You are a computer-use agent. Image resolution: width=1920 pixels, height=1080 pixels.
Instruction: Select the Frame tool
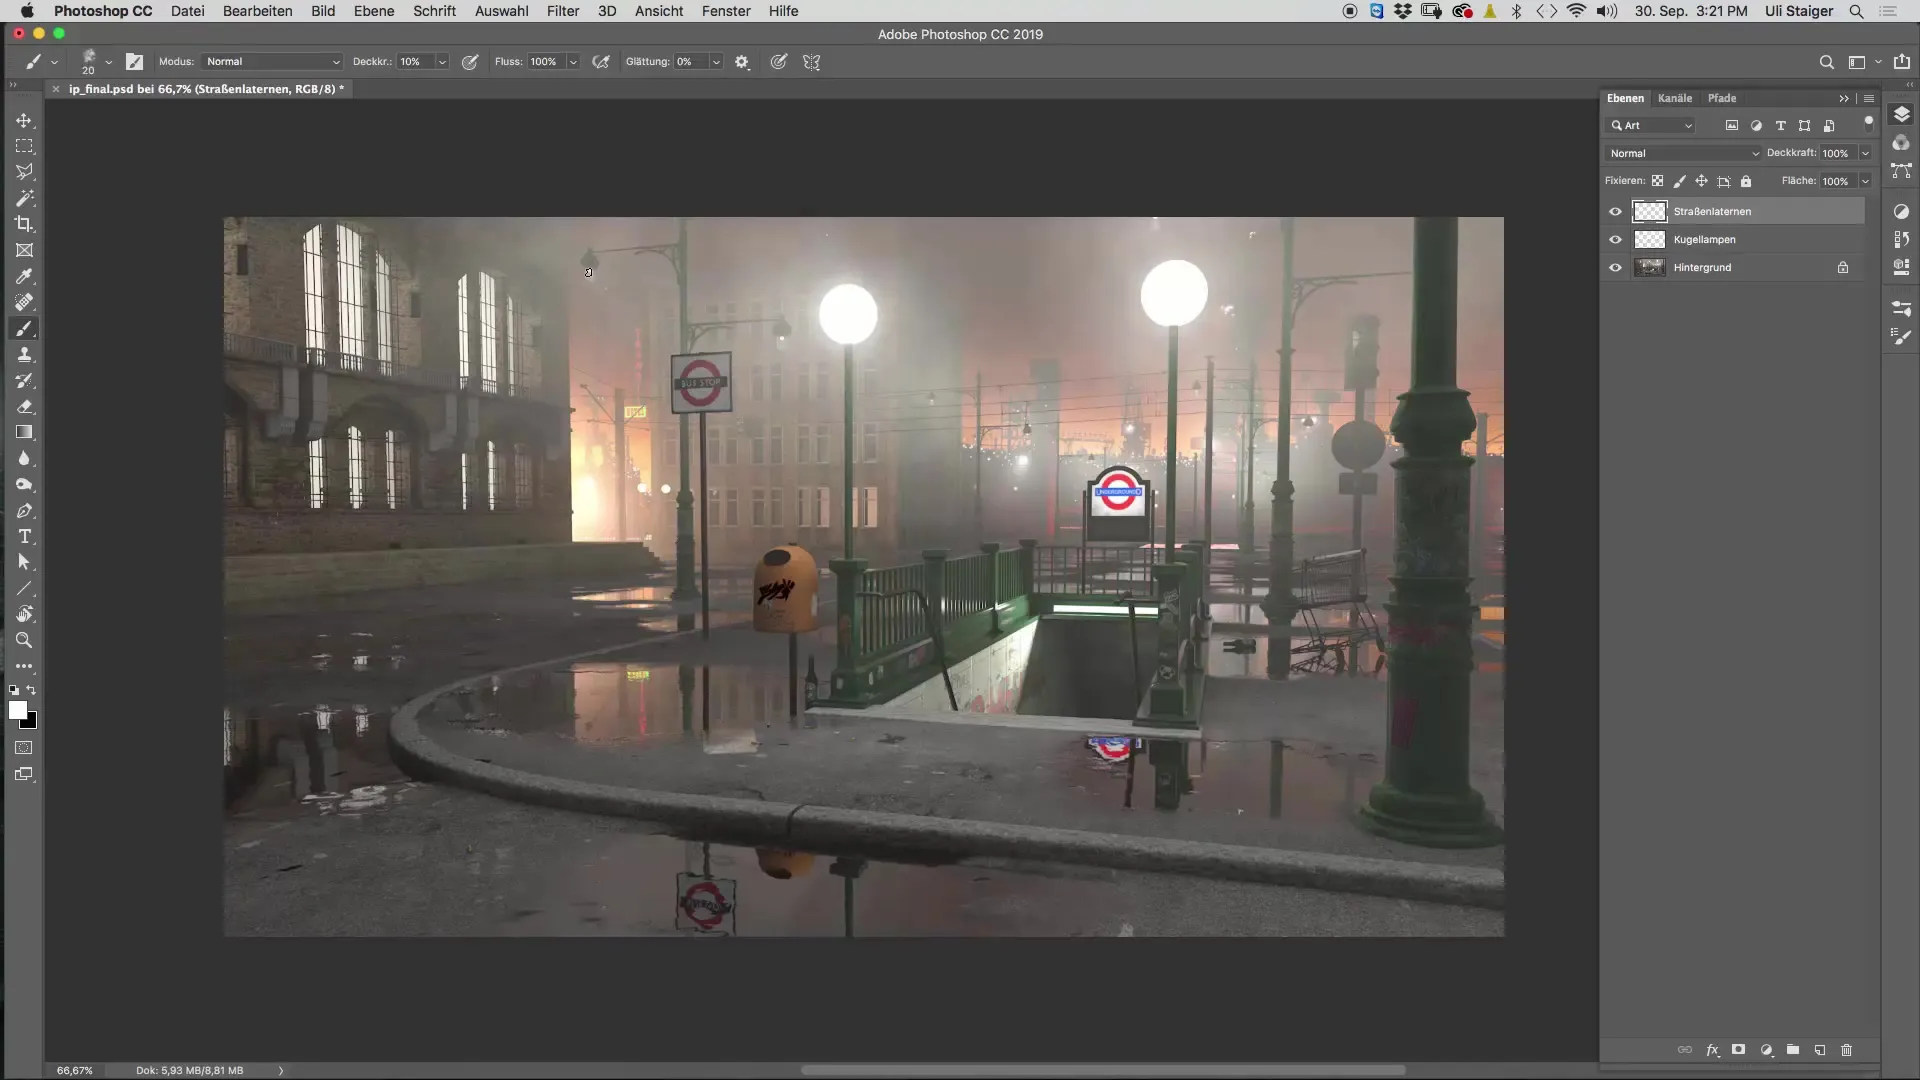(24, 250)
